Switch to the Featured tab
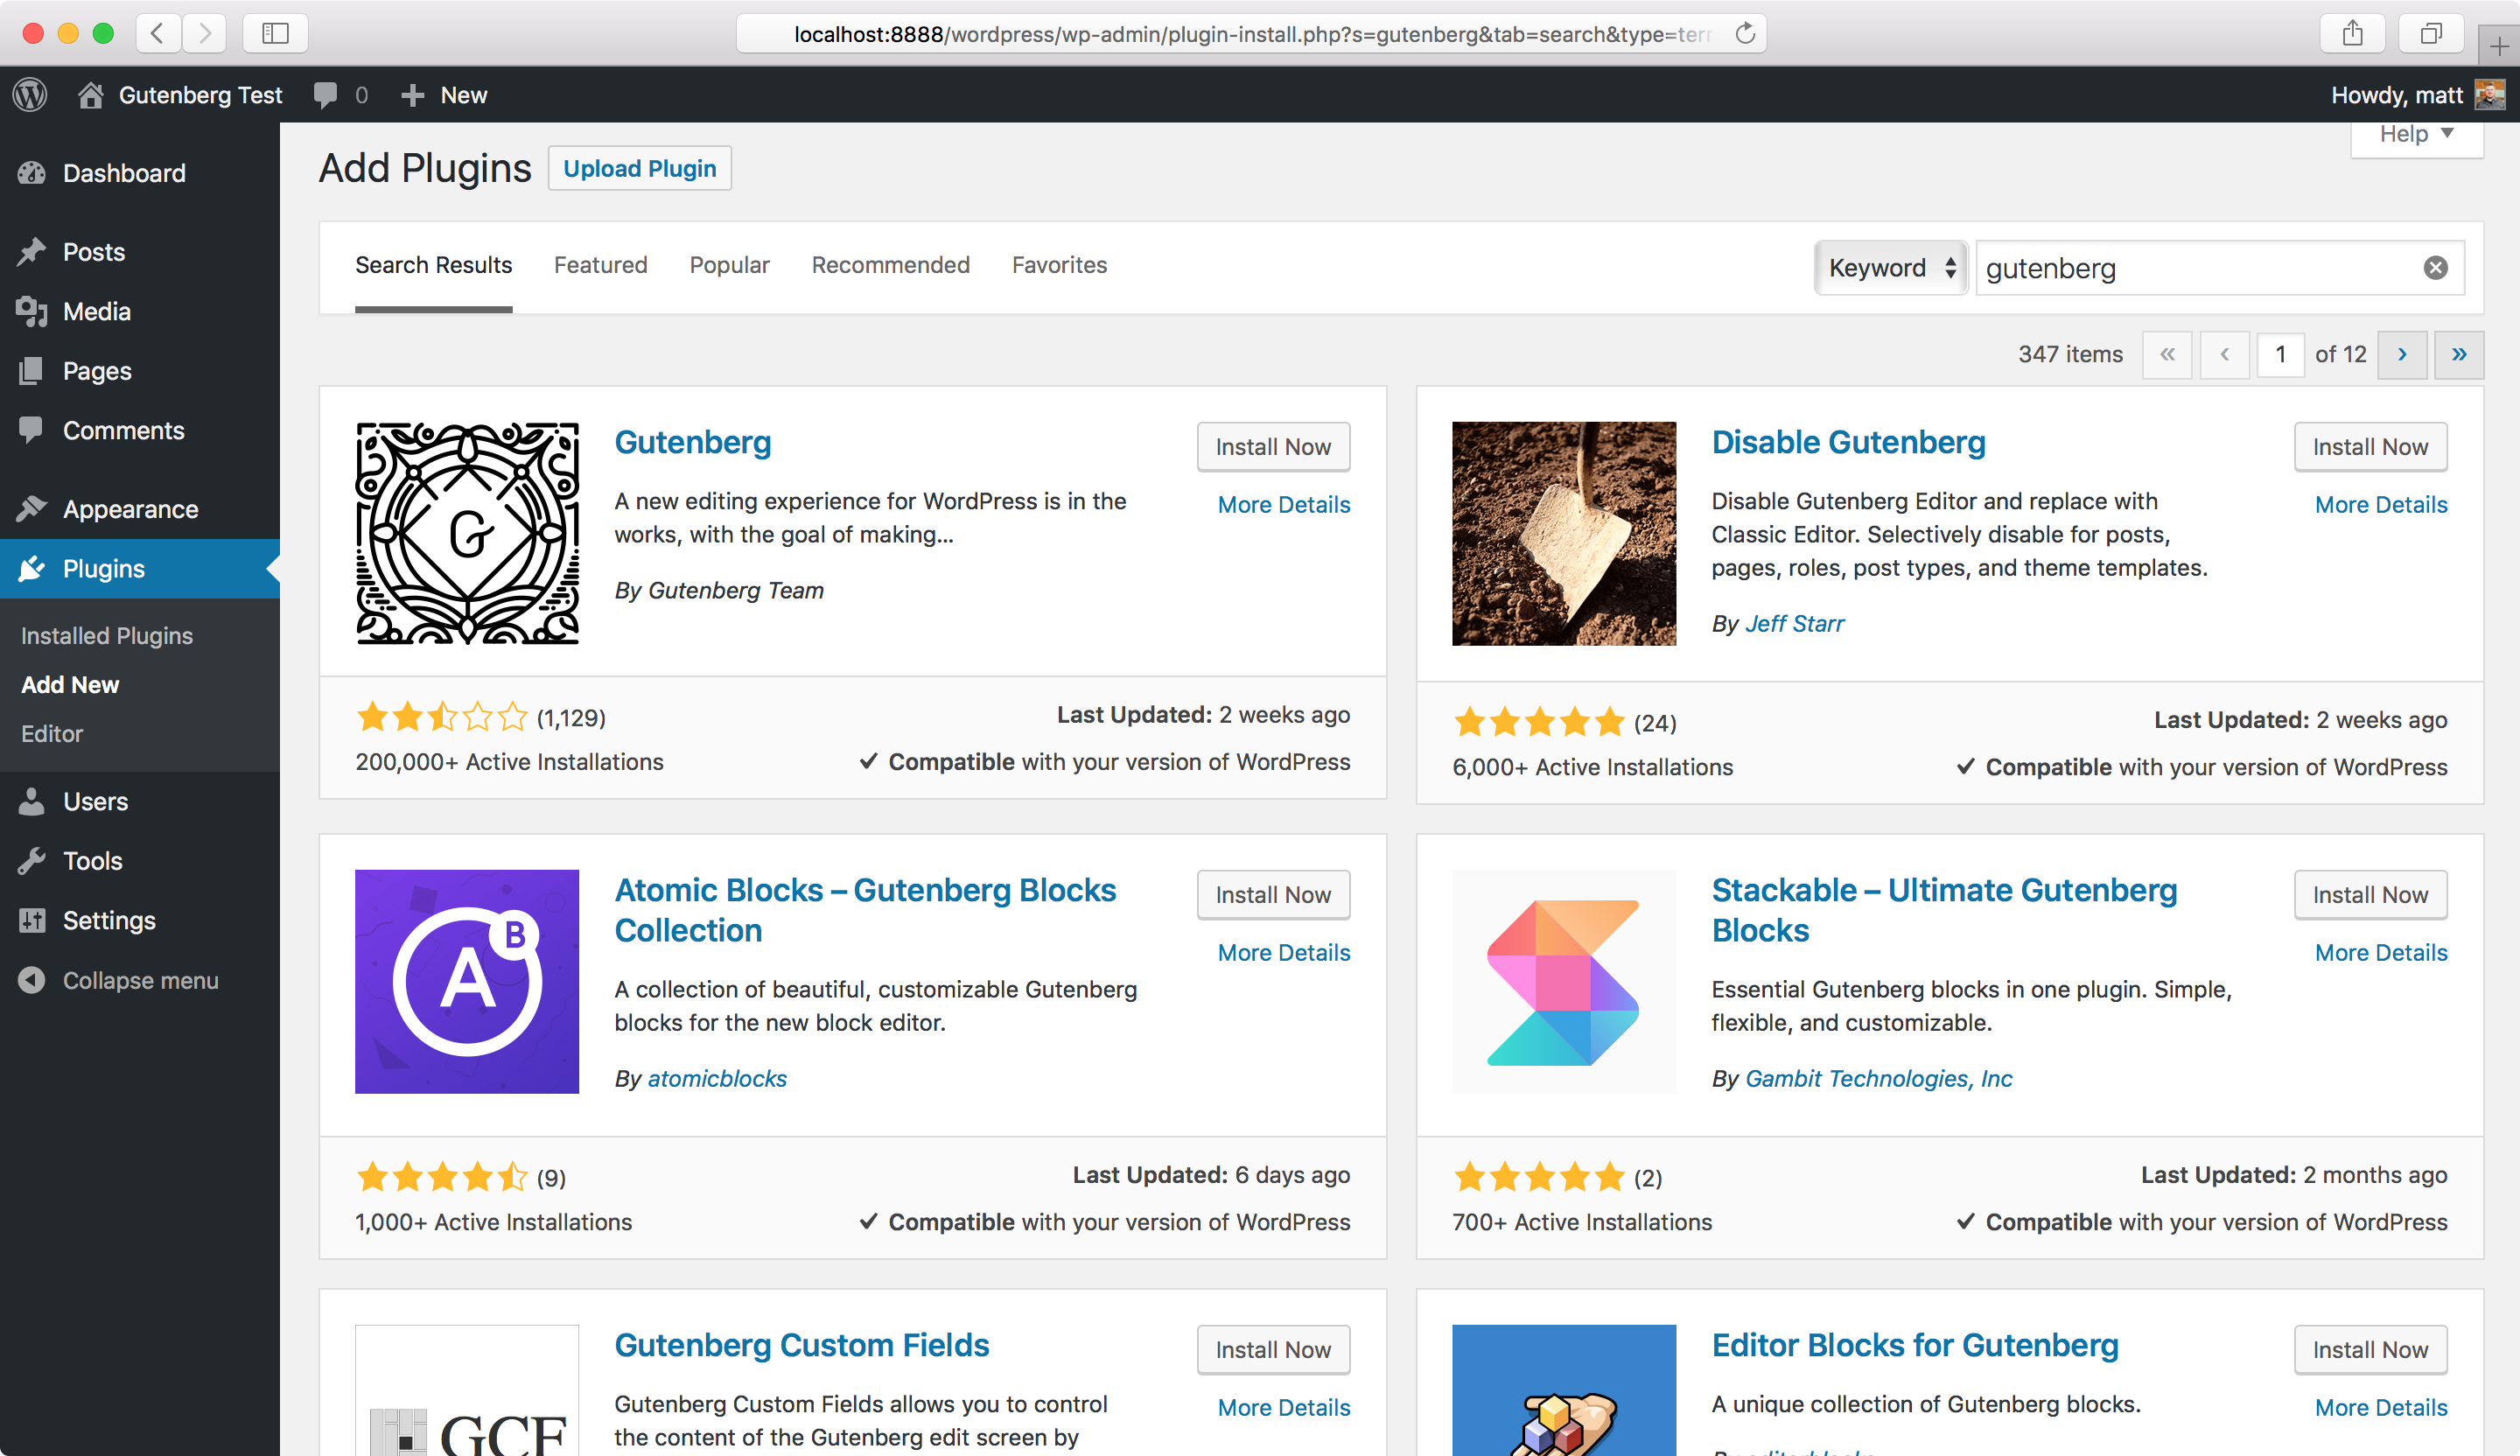Screen dimensions: 2520x1456 (x=601, y=265)
